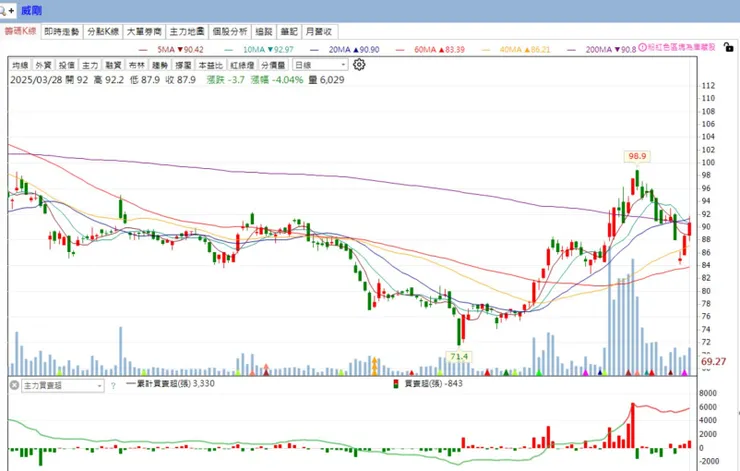Click the 5MA 90.42 legend value
740x471 pixels.
click(x=180, y=50)
